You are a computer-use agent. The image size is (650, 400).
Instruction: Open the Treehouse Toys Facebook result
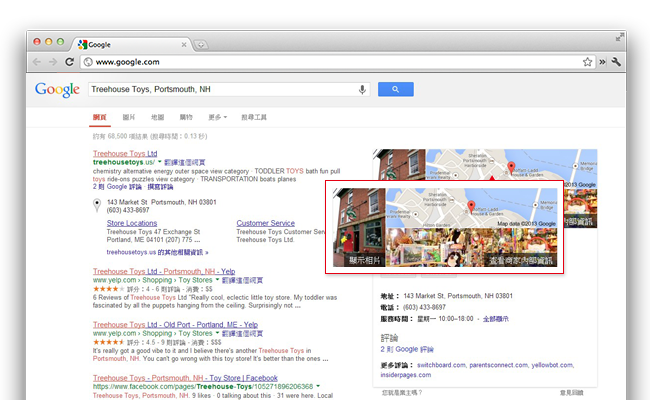(x=185, y=378)
